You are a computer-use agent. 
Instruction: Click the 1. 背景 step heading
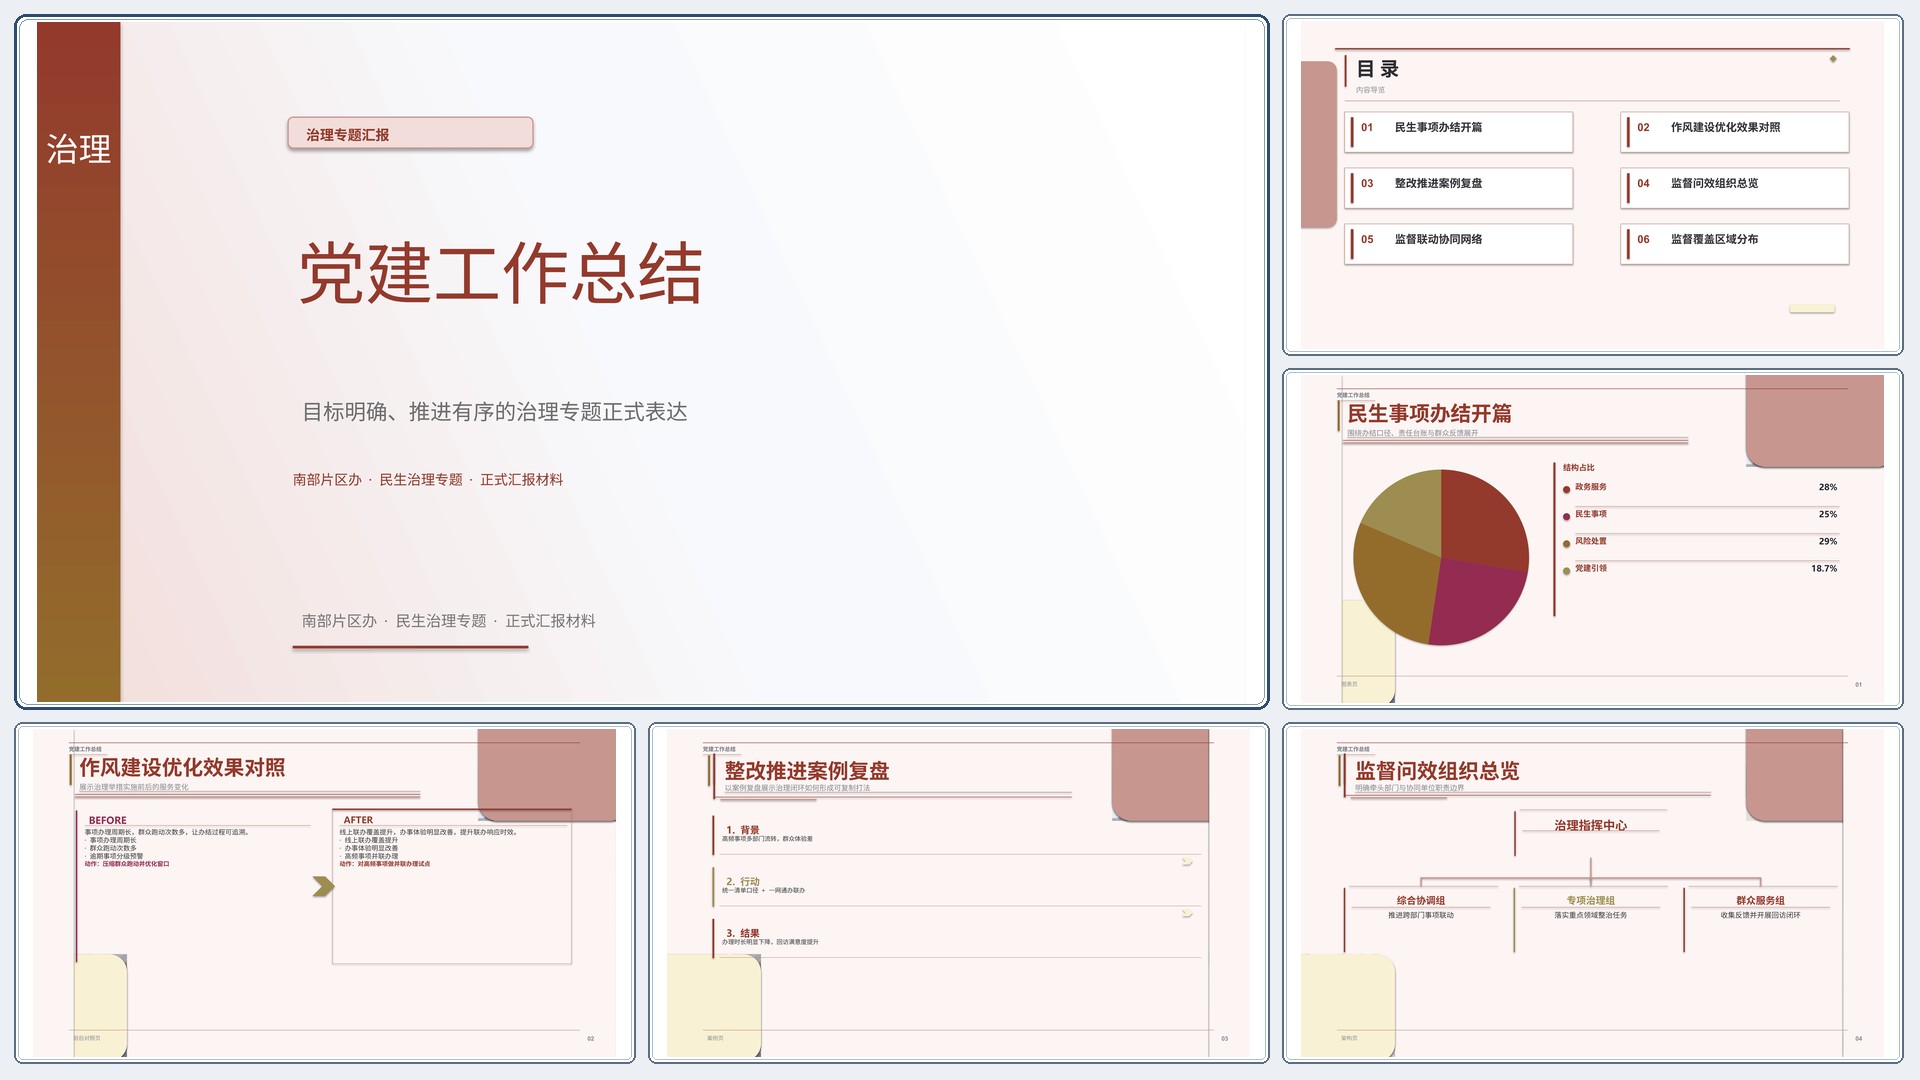pyautogui.click(x=743, y=830)
